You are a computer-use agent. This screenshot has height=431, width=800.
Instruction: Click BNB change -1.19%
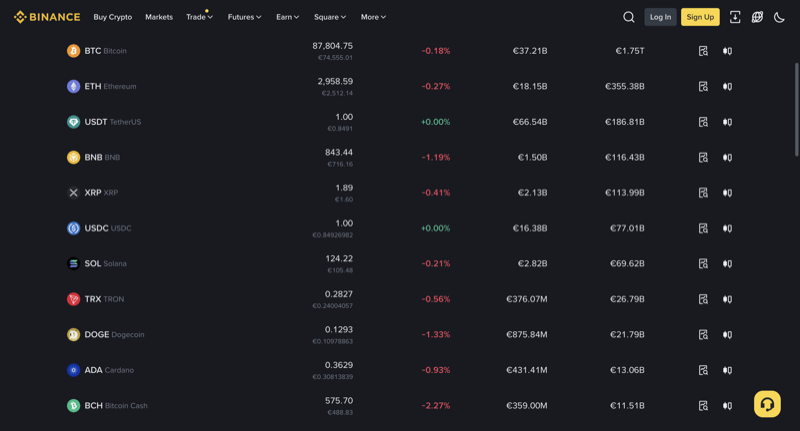tap(436, 157)
